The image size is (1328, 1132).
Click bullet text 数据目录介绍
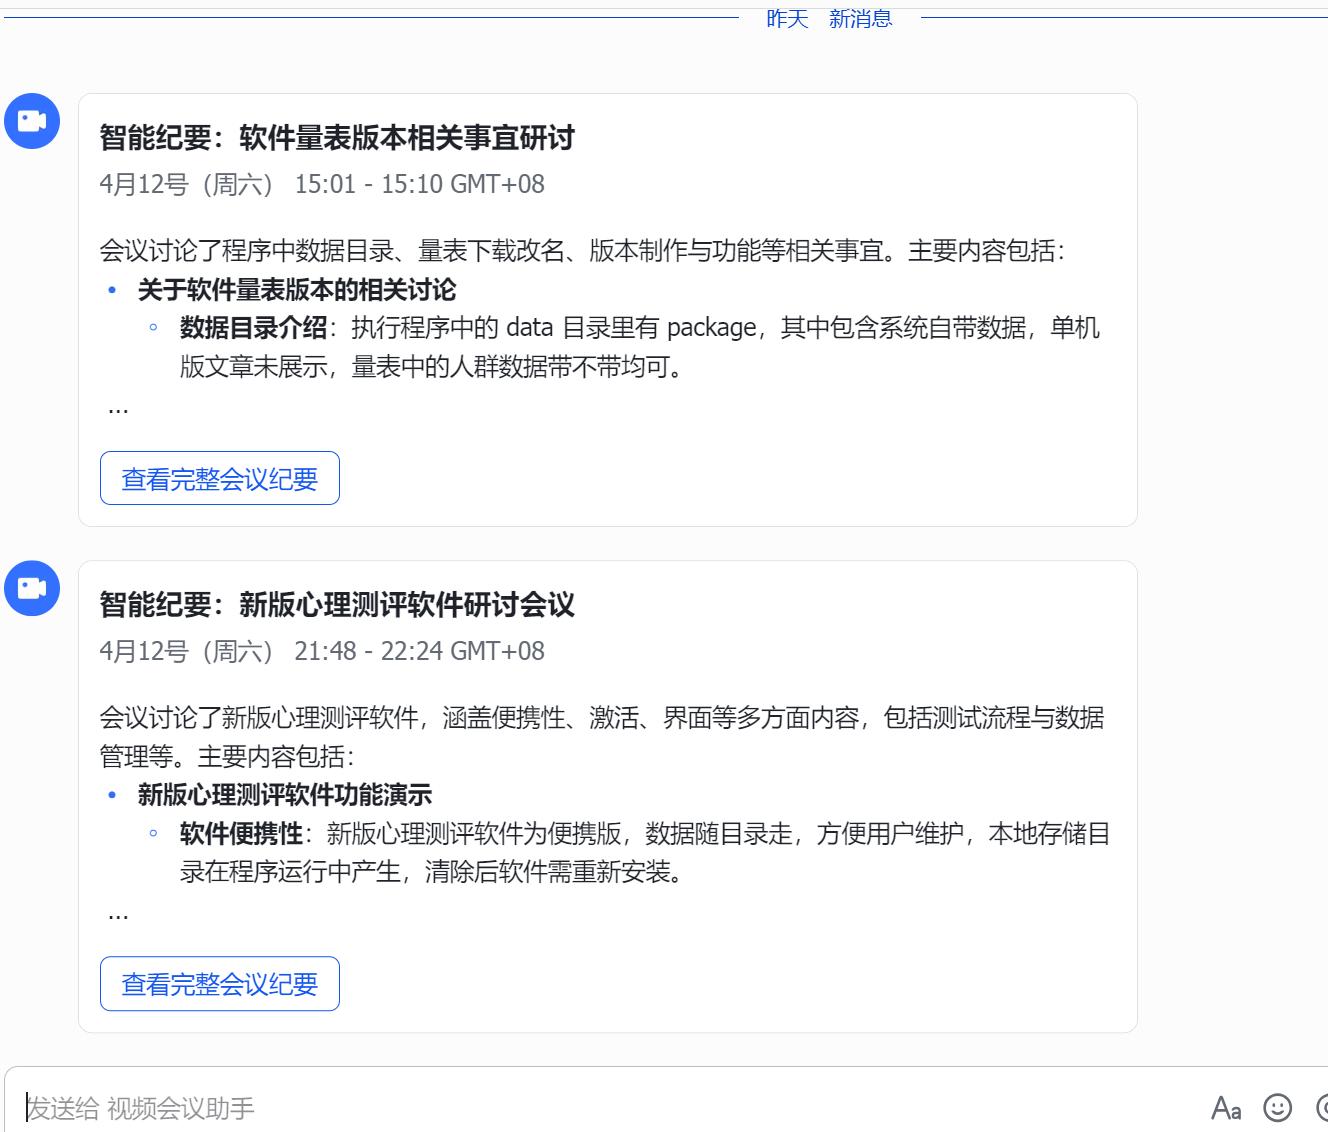pyautogui.click(x=253, y=328)
